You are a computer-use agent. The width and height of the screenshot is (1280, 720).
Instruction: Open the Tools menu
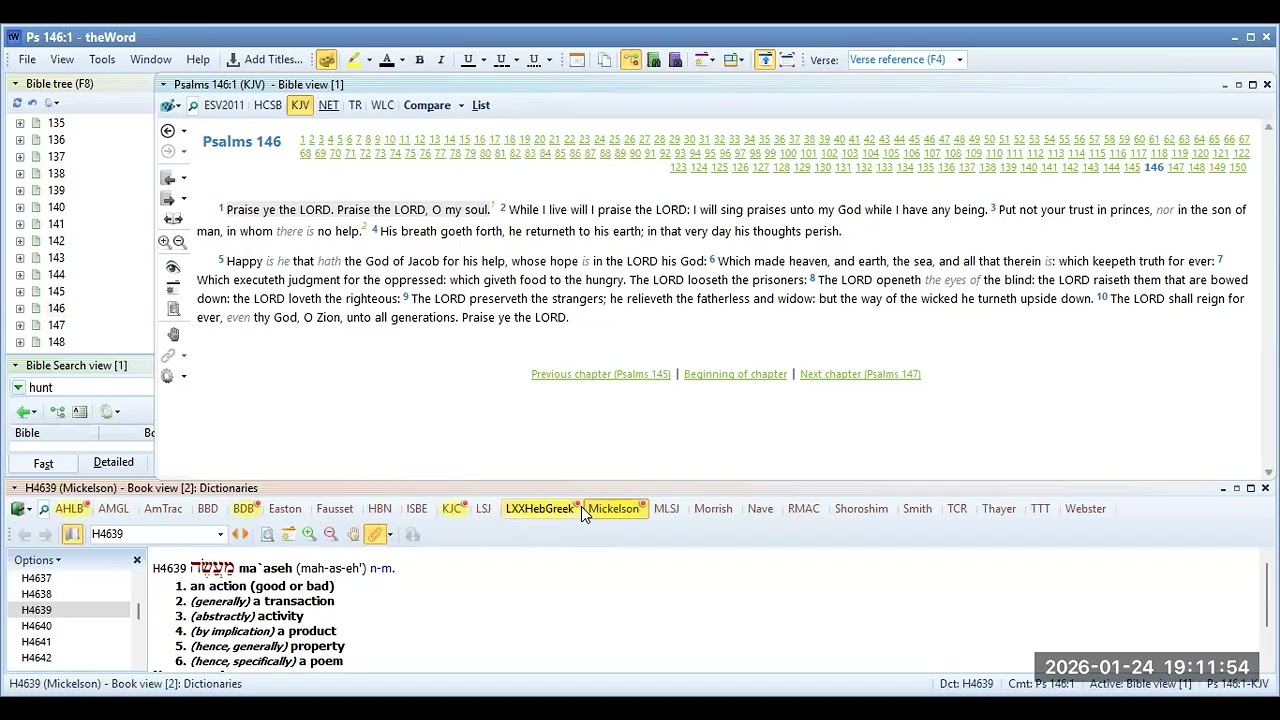102,60
